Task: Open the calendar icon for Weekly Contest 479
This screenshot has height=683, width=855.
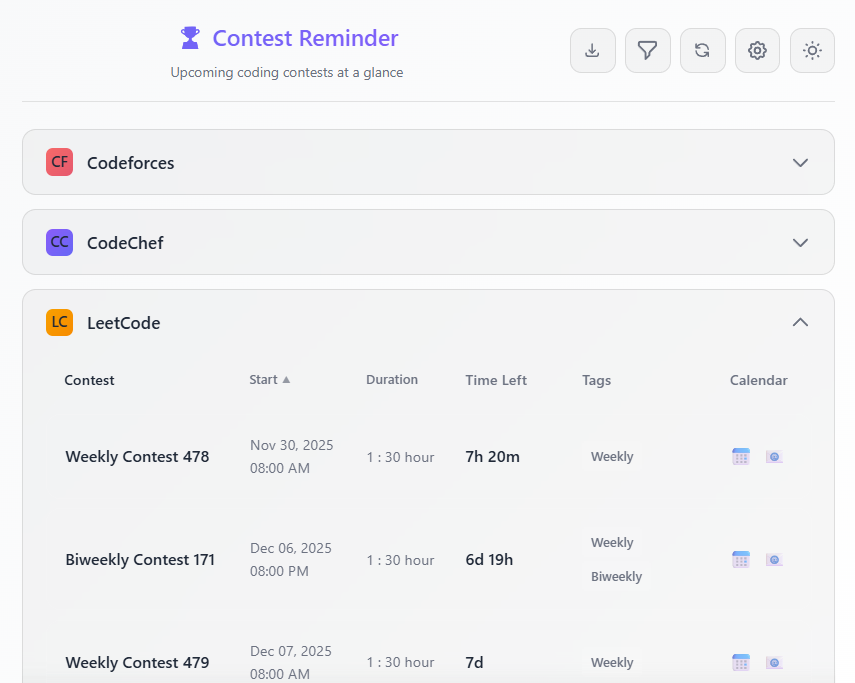Action: (740, 662)
